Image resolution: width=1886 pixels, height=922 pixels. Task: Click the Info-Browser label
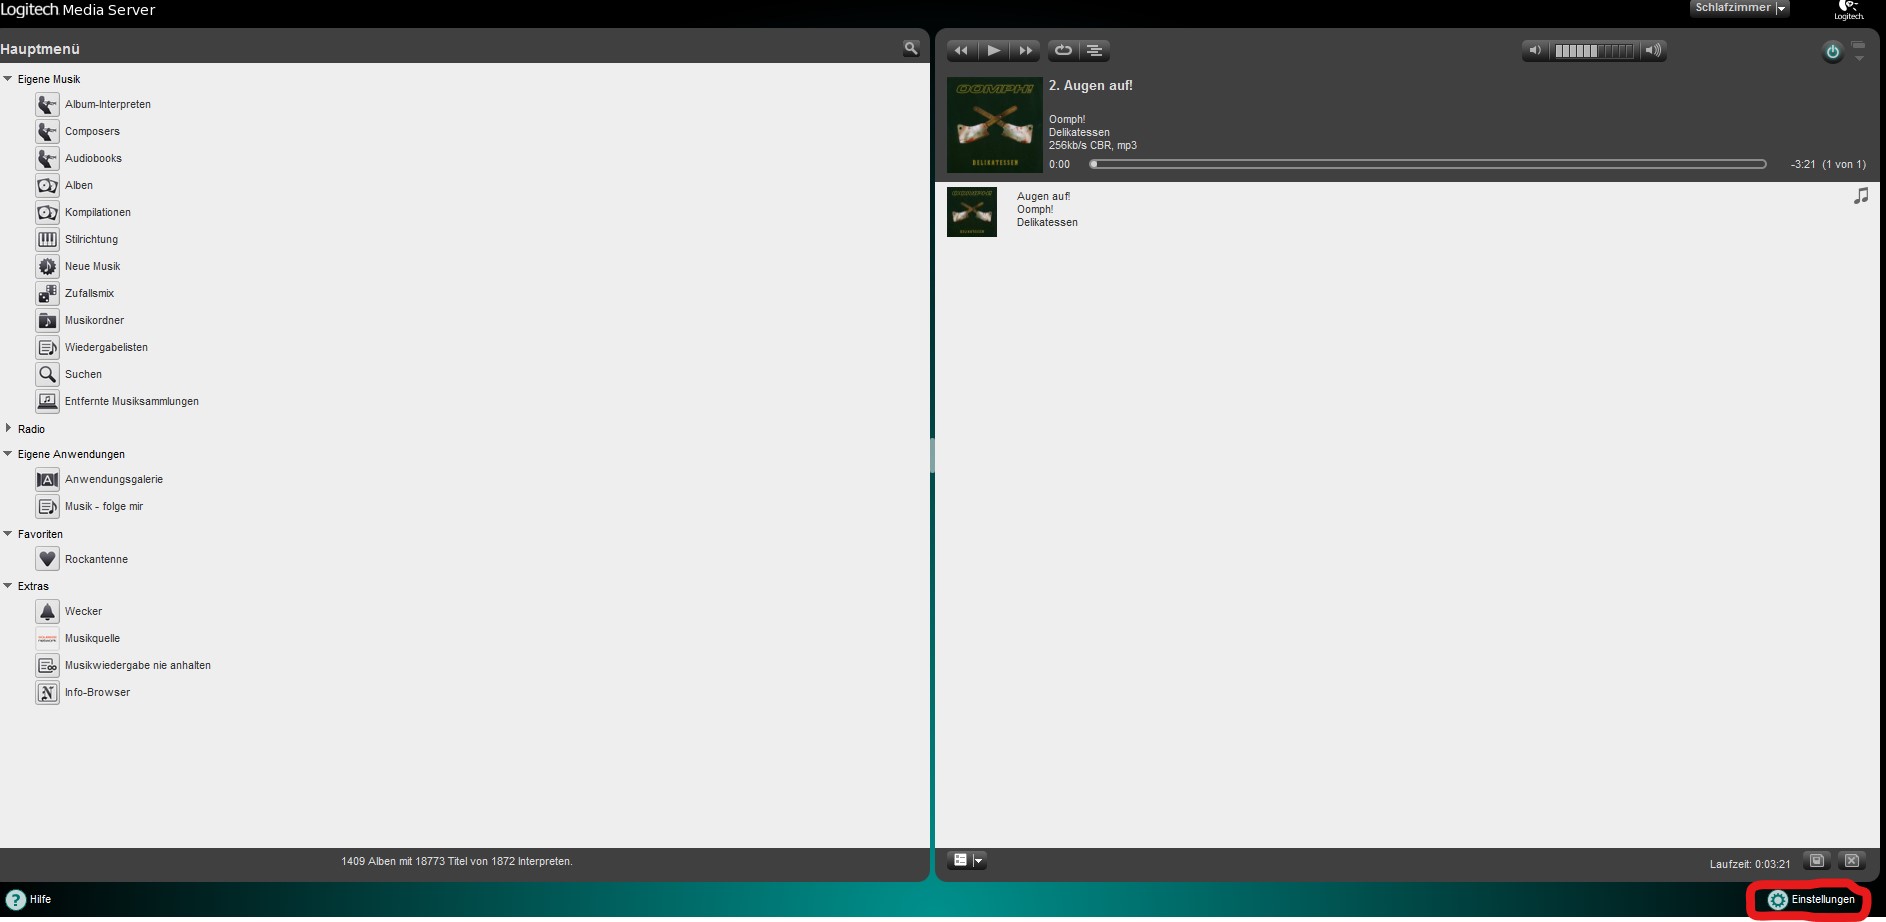tap(97, 692)
